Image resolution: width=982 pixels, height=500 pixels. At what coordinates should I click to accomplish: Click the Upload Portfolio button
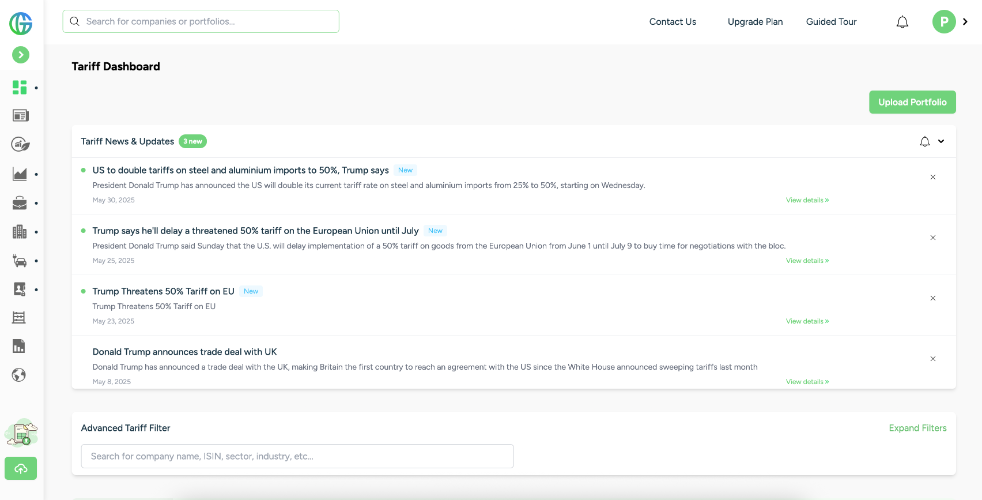point(912,102)
